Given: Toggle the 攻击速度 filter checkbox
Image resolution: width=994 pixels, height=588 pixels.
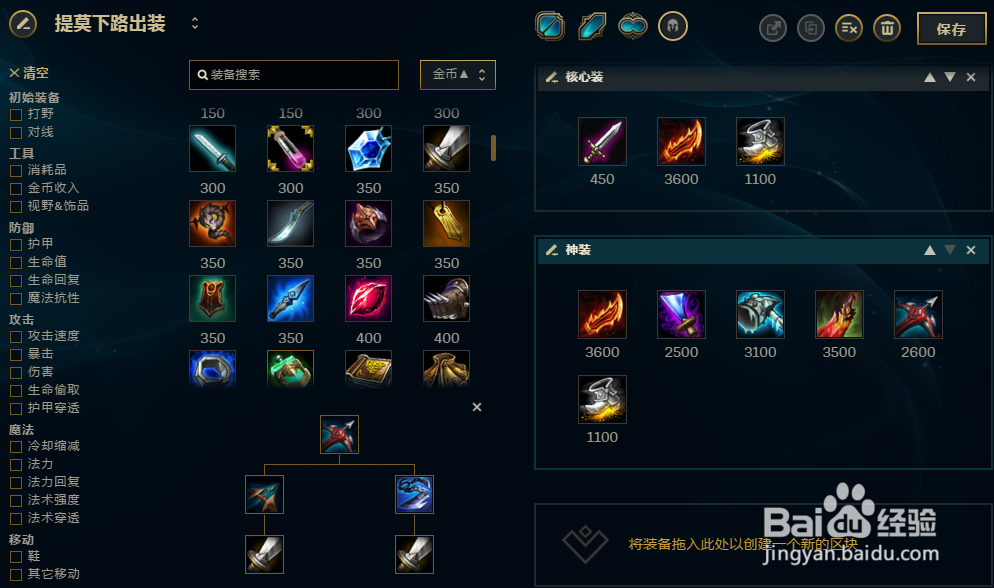Looking at the screenshot, I should (x=16, y=336).
